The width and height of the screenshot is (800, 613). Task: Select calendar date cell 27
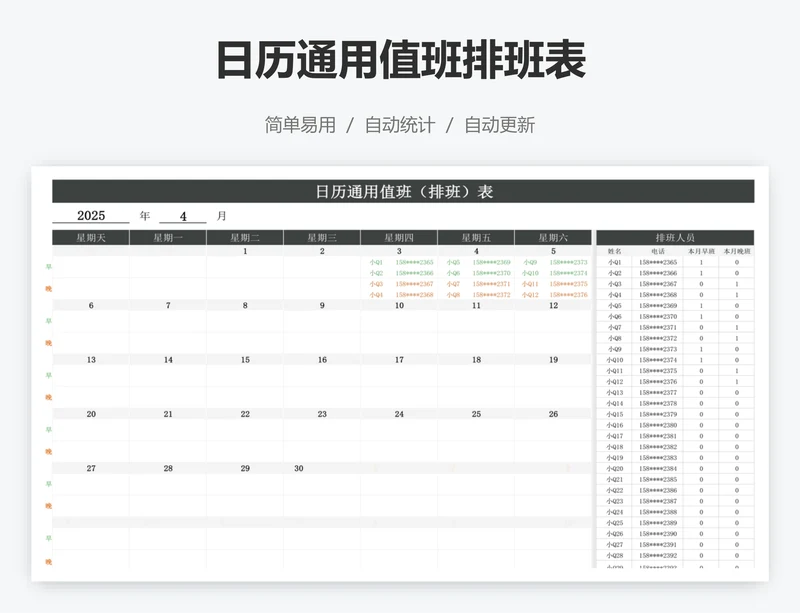point(91,468)
